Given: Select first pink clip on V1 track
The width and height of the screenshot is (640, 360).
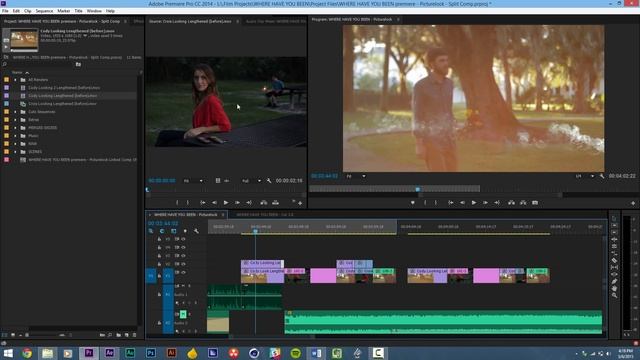Looking at the screenshot, I should (x=323, y=276).
